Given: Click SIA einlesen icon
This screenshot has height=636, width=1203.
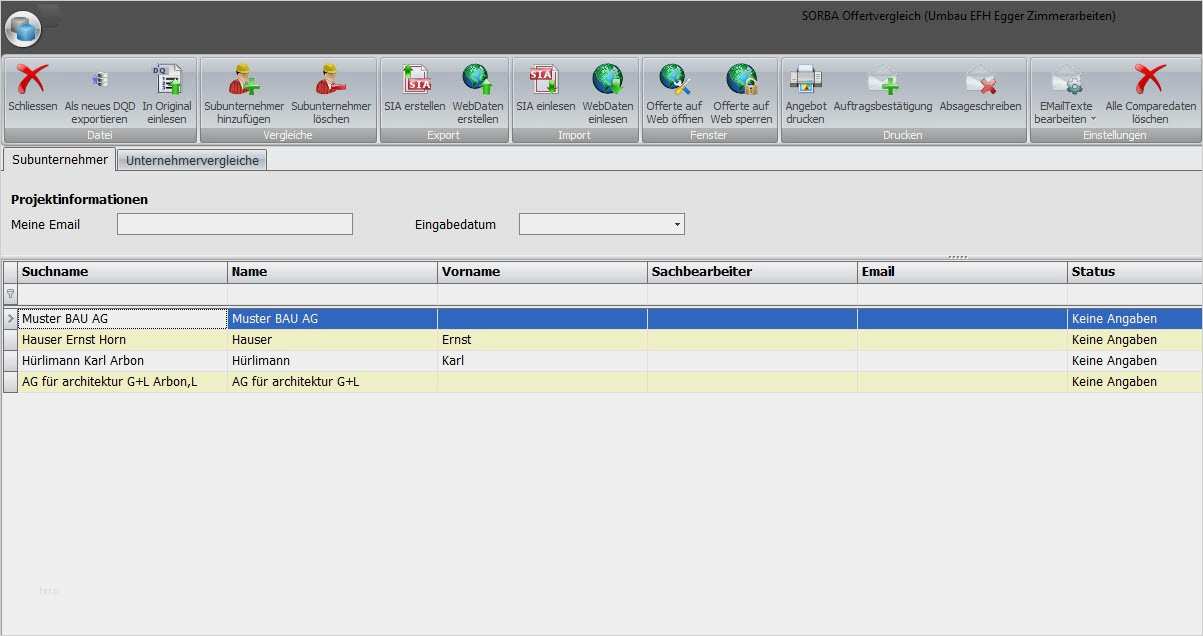Looking at the screenshot, I should (545, 79).
